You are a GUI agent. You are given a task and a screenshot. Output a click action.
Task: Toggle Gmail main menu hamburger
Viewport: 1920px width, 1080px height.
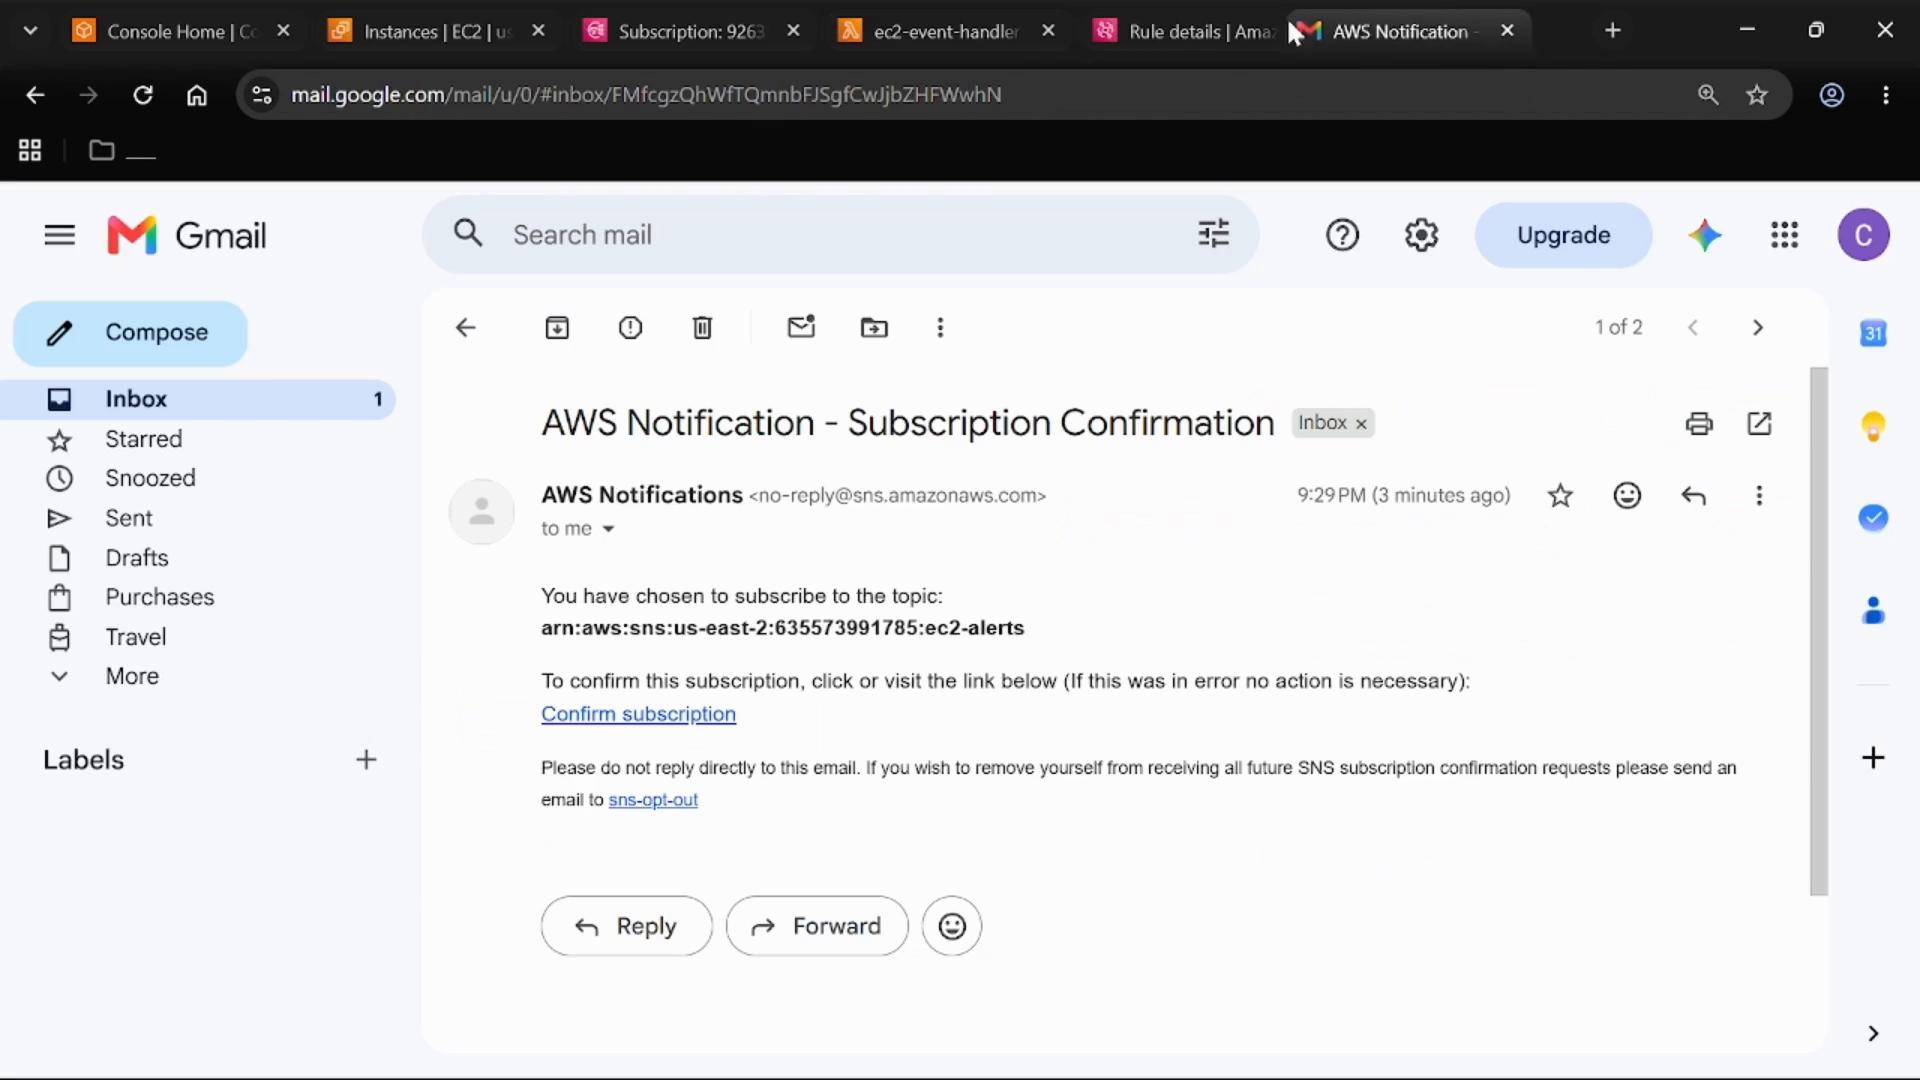coord(60,235)
